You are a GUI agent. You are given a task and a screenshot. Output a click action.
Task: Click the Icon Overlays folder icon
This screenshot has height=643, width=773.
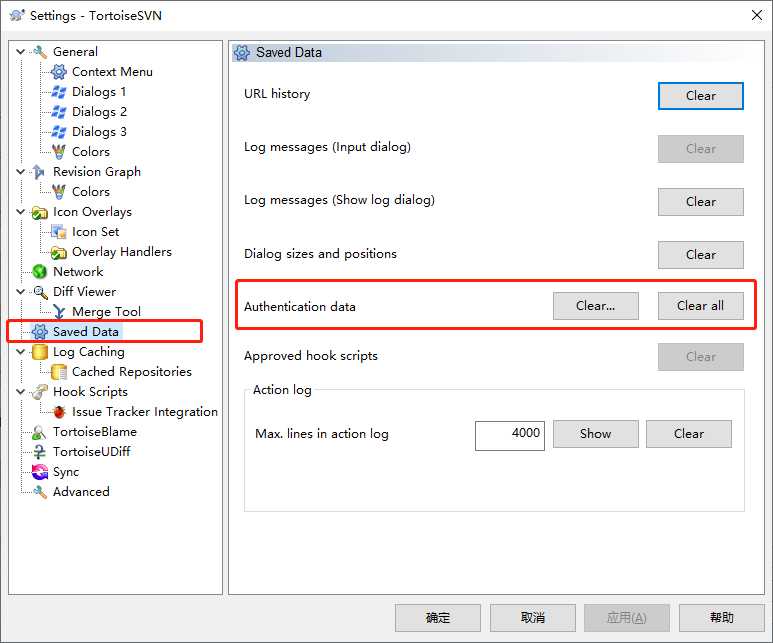click(x=39, y=212)
